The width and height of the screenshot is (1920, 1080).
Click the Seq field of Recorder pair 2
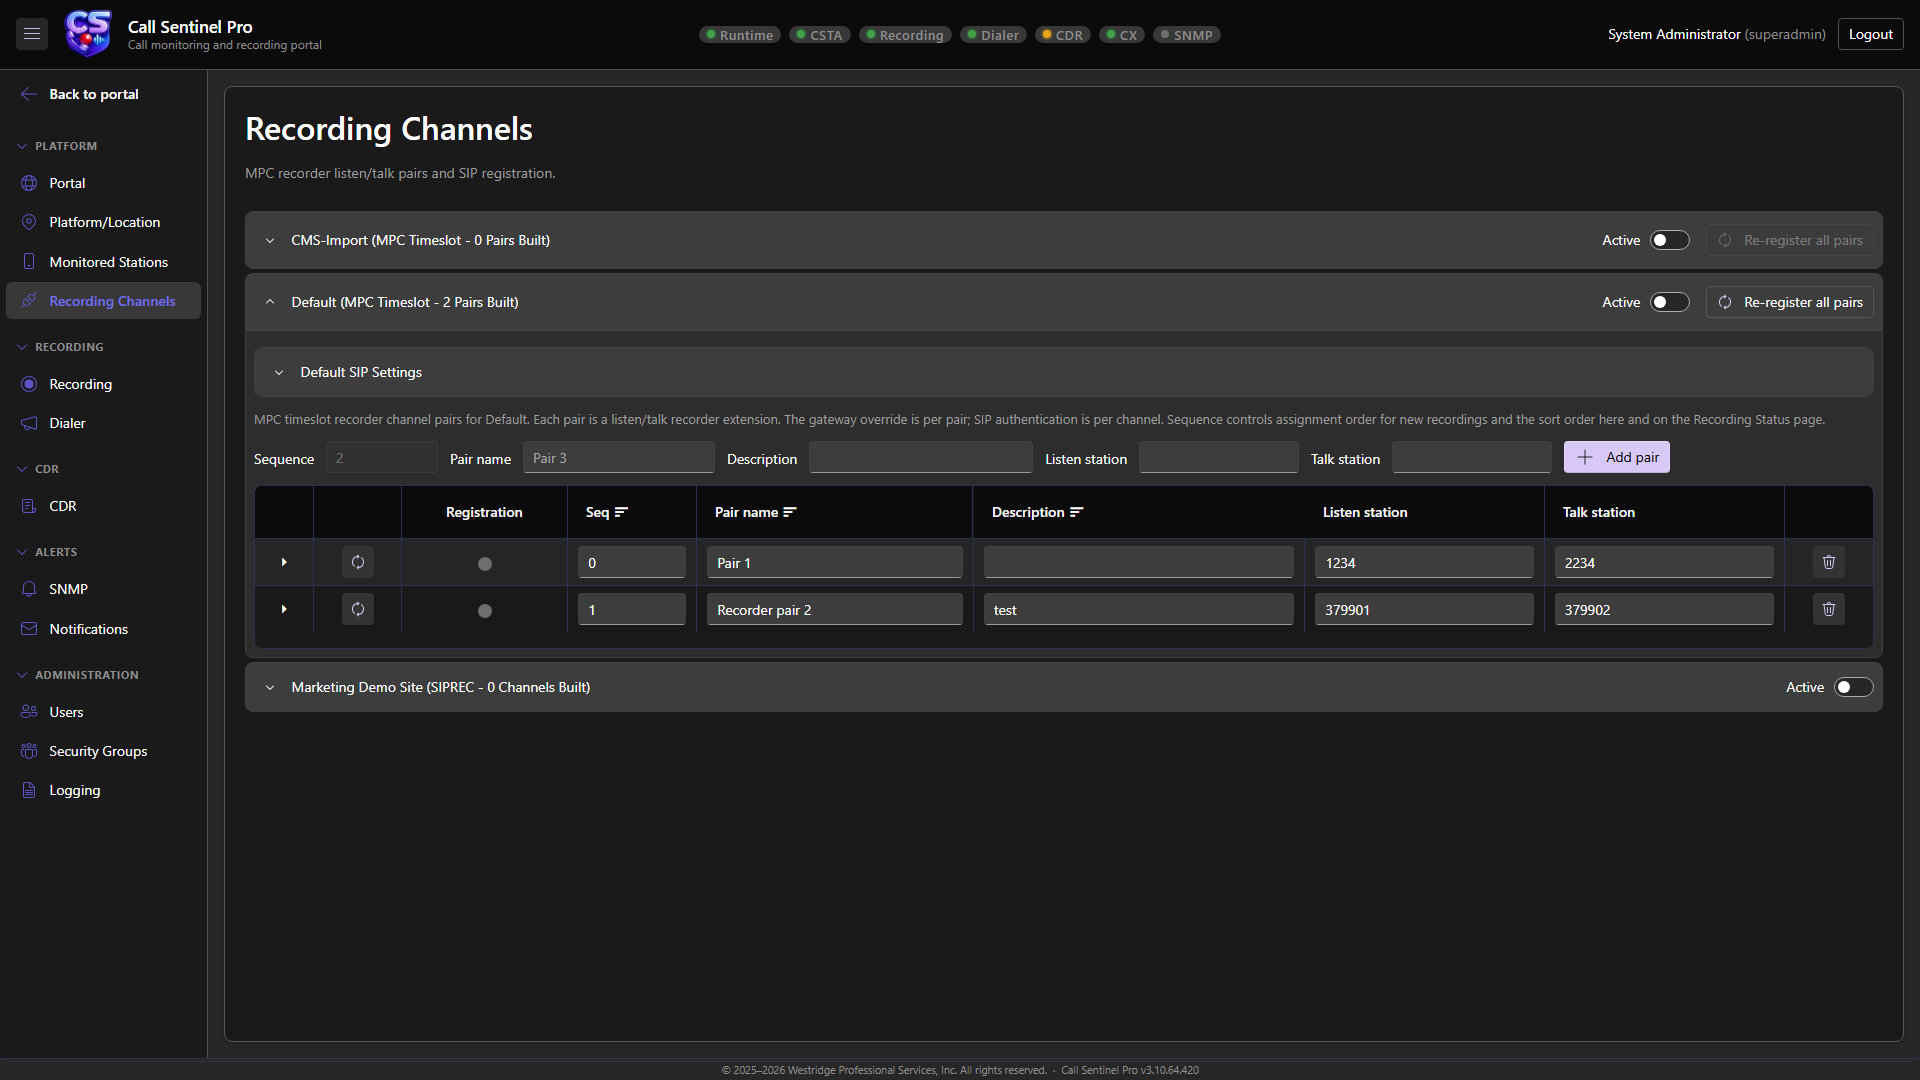click(632, 609)
